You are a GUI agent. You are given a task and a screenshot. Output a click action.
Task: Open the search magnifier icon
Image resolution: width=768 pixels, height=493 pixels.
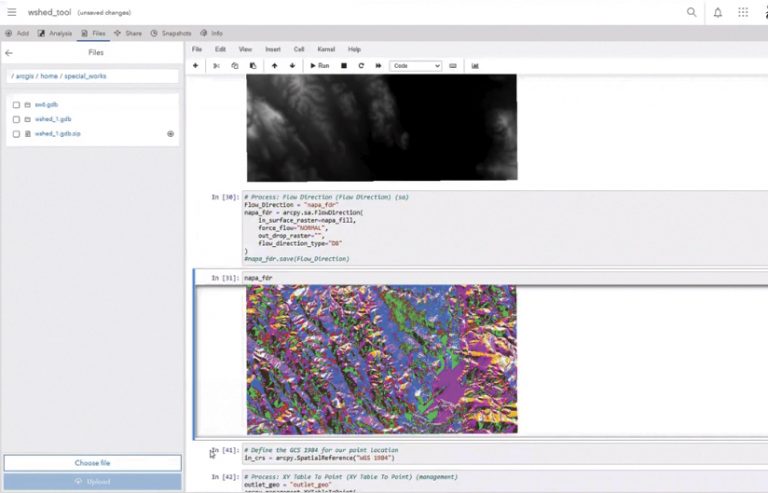tap(691, 12)
